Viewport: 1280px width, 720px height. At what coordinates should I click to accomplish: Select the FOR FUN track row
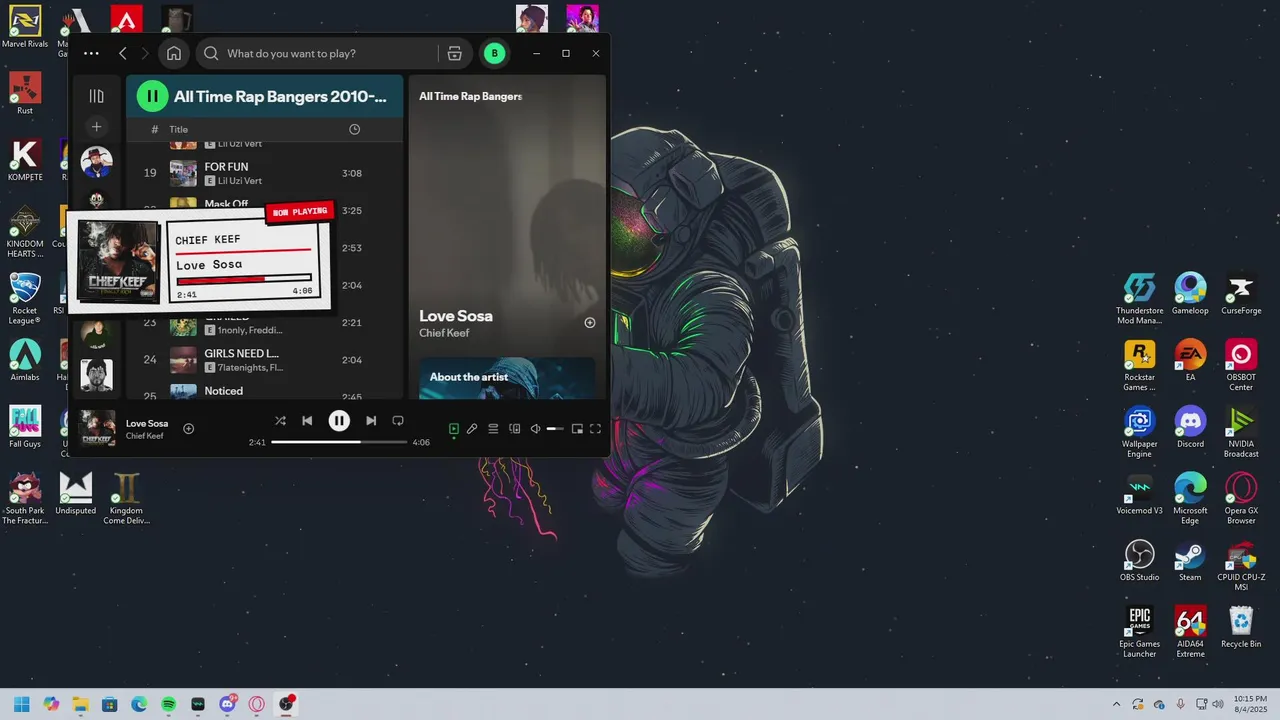tap(265, 173)
